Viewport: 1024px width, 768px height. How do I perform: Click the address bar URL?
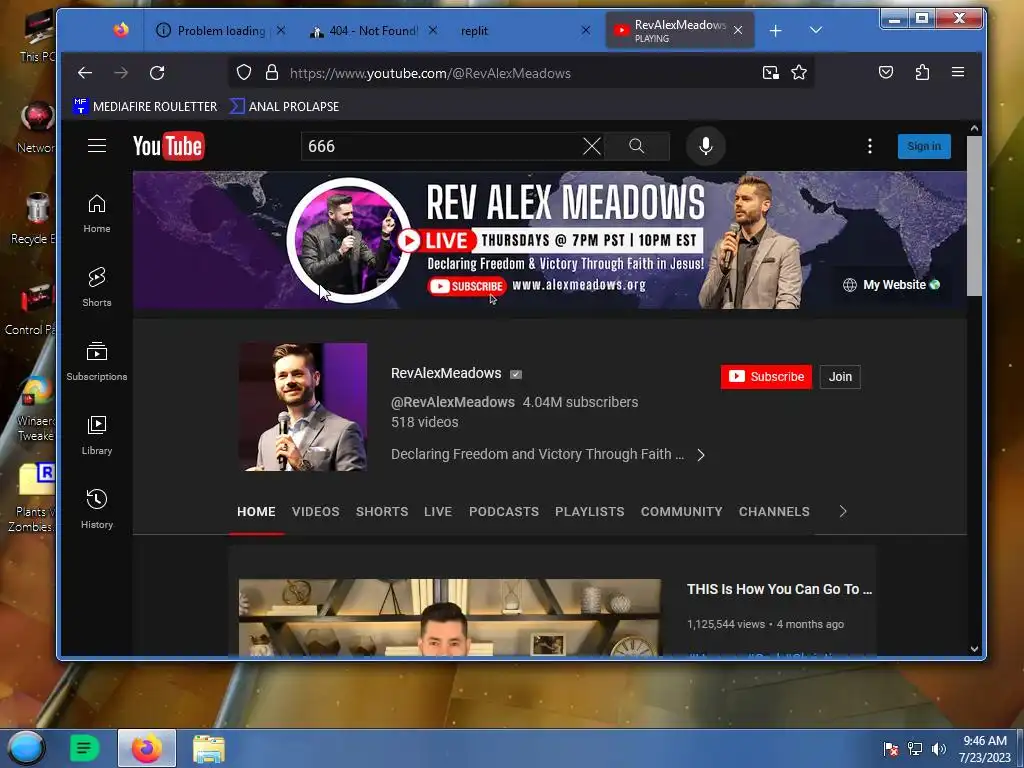click(x=430, y=73)
